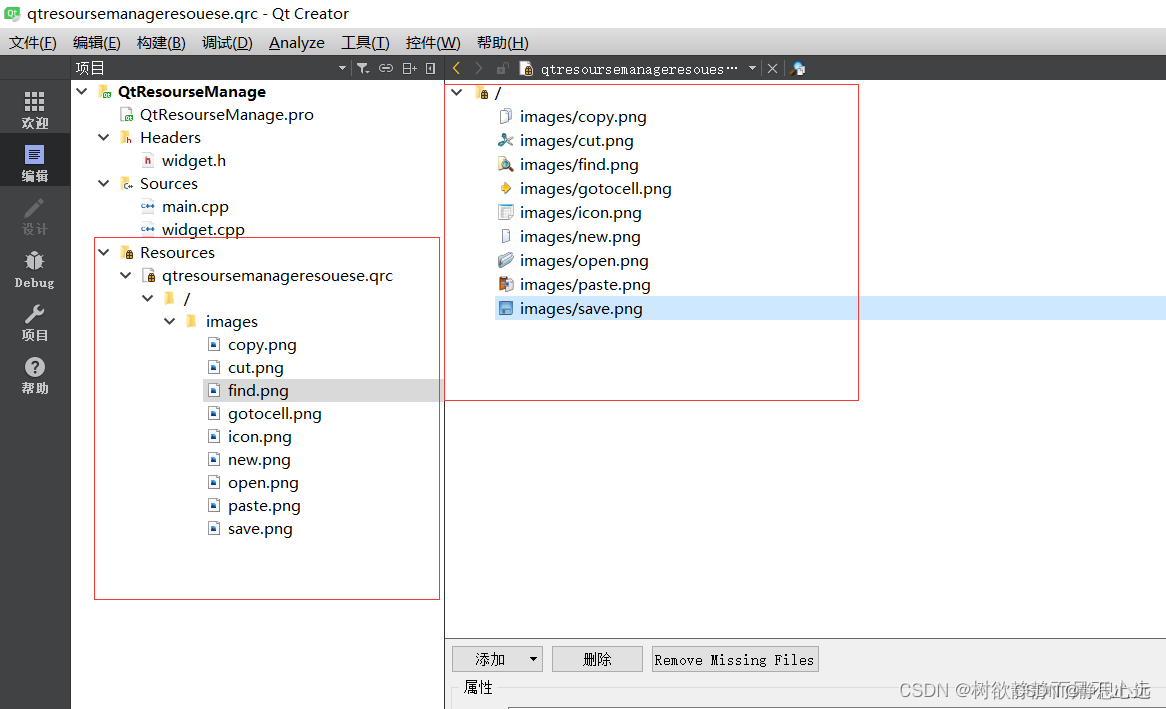Click the filter tree funnel icon

coord(362,68)
